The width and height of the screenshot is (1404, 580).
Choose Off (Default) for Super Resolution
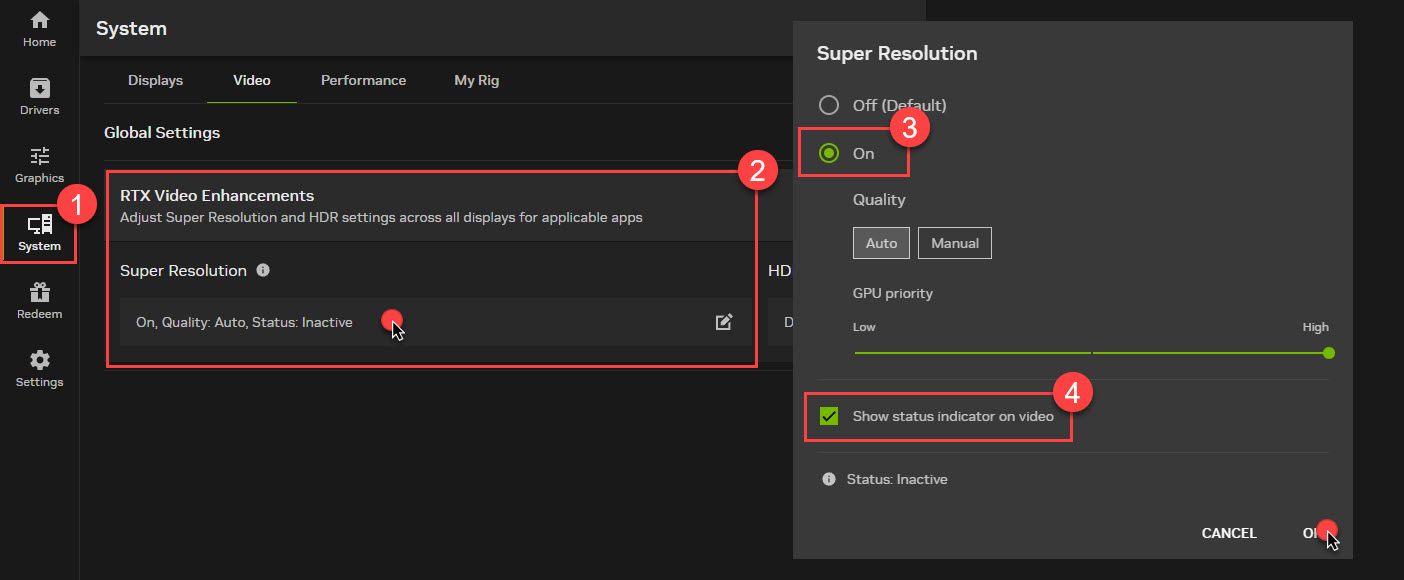tap(829, 104)
